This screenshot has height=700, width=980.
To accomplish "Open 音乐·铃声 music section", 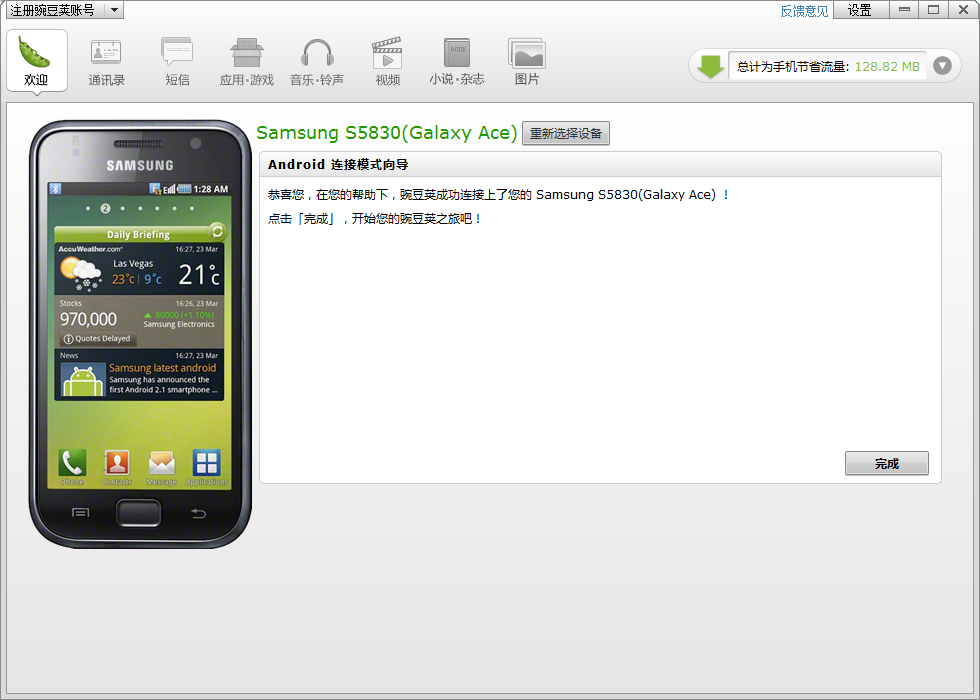I will pos(317,62).
